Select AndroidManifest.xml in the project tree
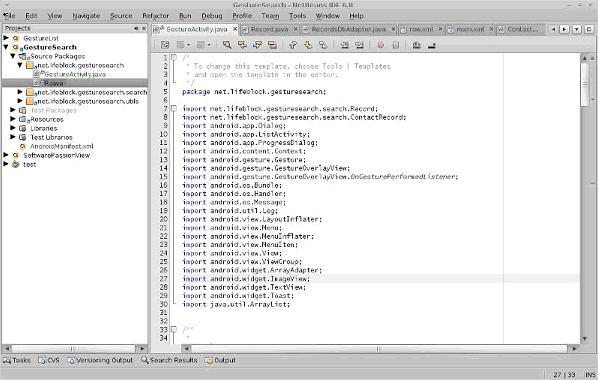The height and width of the screenshot is (380, 598). pyautogui.click(x=61, y=146)
